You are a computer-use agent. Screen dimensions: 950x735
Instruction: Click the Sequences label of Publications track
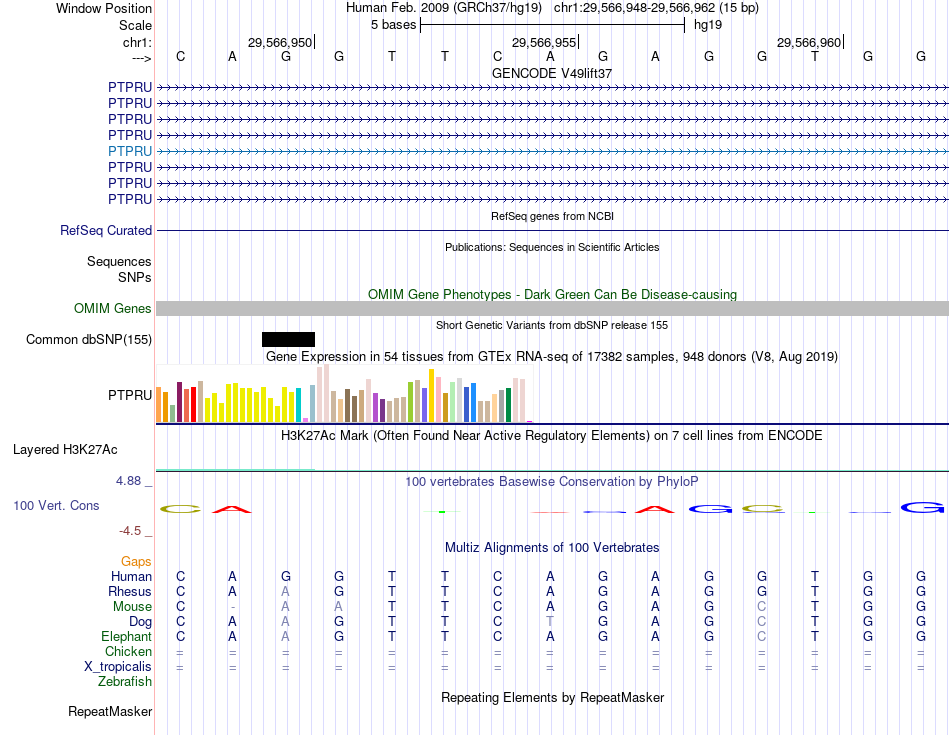(x=119, y=262)
